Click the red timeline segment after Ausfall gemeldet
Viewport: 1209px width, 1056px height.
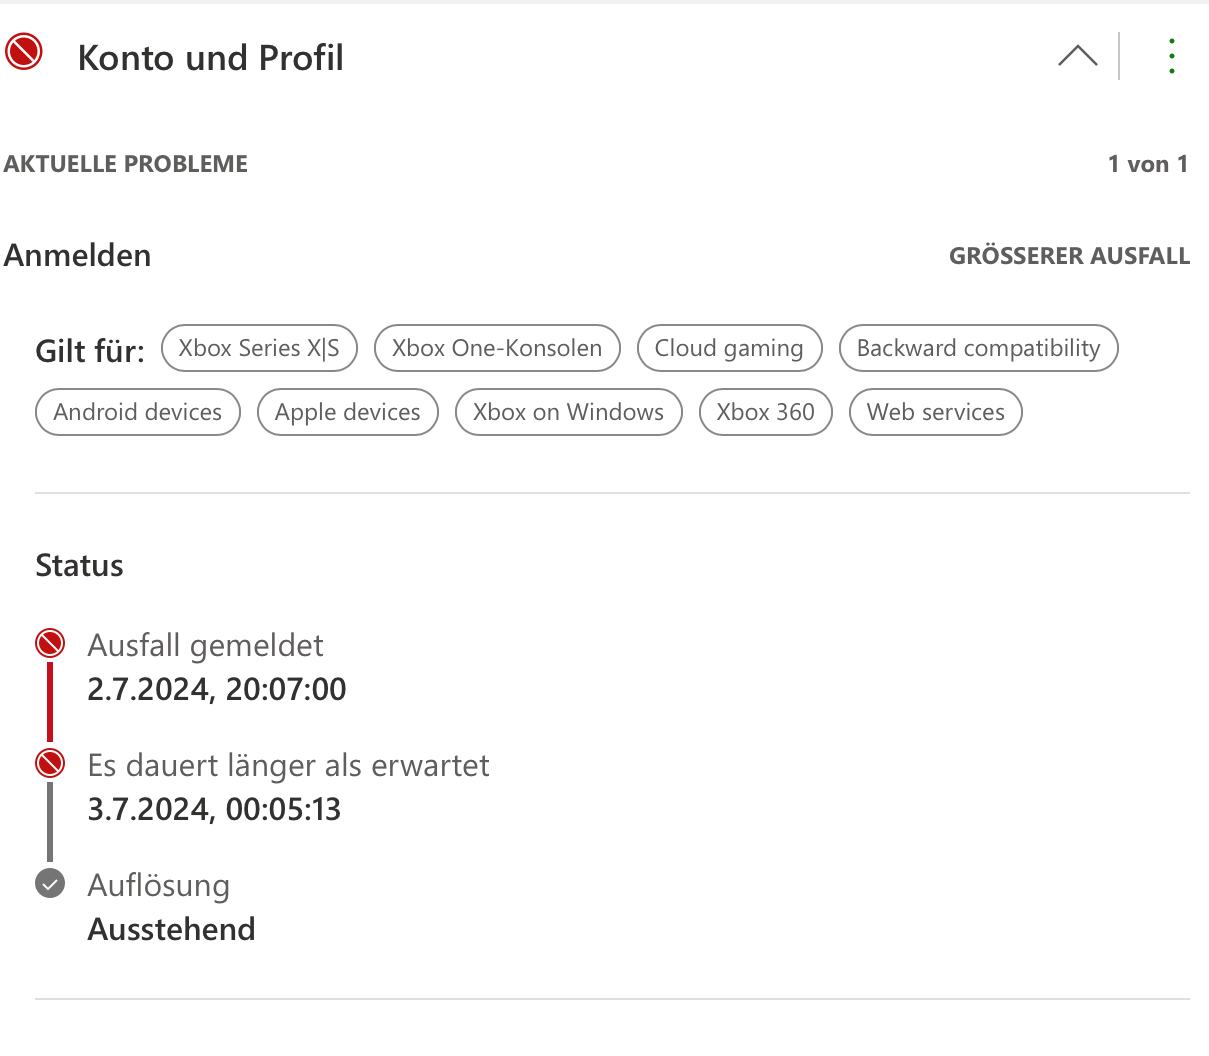coord(50,702)
